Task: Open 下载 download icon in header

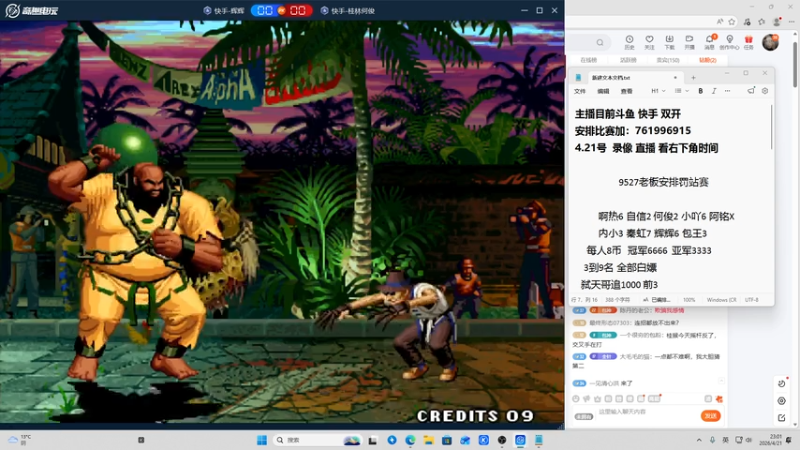Action: point(669,42)
